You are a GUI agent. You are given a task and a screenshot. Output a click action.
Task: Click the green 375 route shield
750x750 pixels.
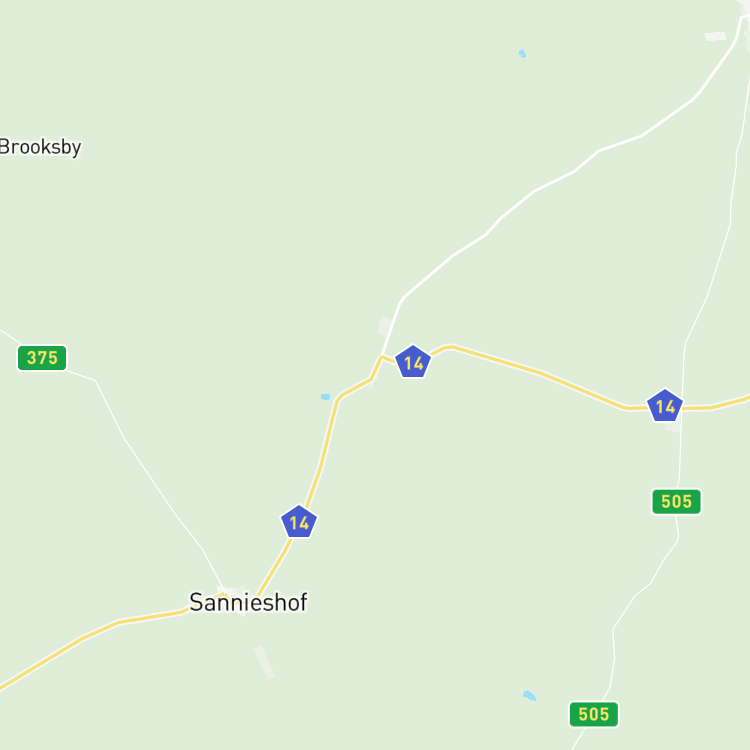click(42, 358)
